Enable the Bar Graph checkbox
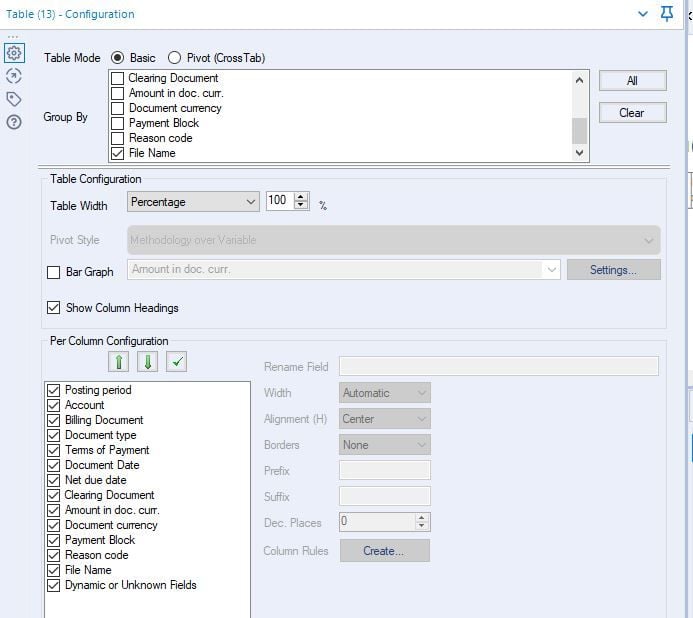 point(53,272)
